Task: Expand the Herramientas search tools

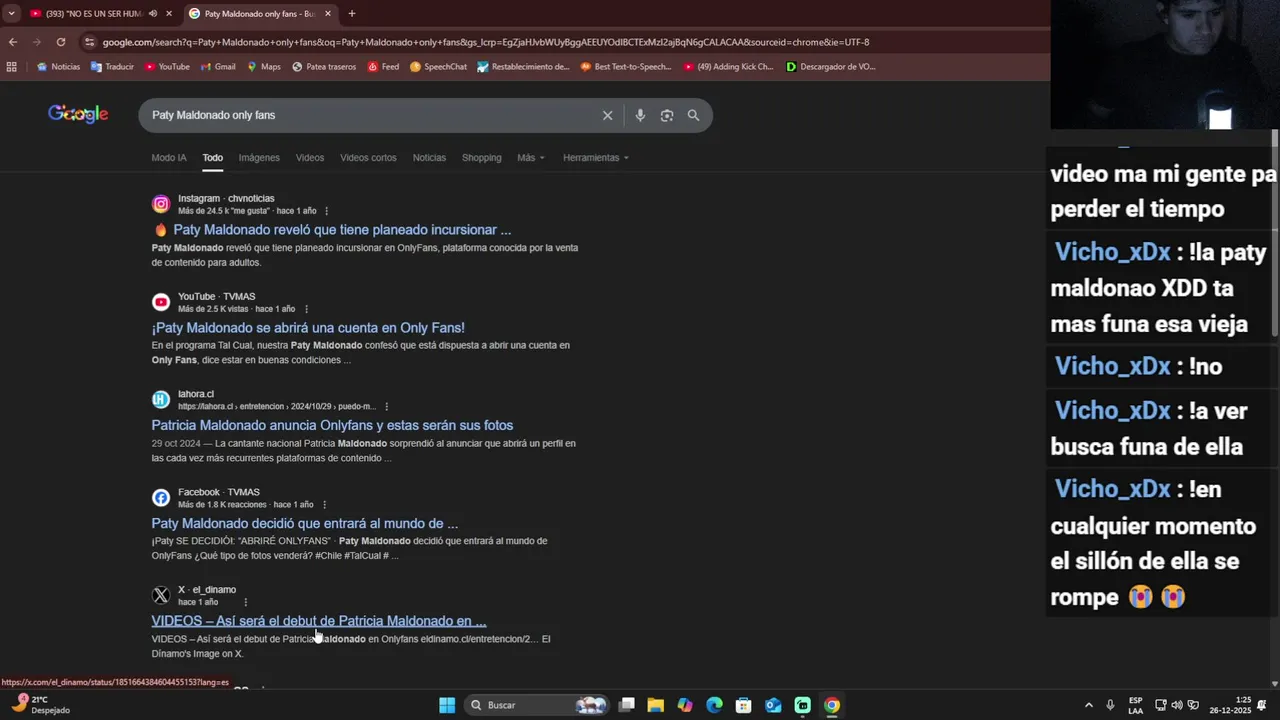Action: click(x=596, y=158)
